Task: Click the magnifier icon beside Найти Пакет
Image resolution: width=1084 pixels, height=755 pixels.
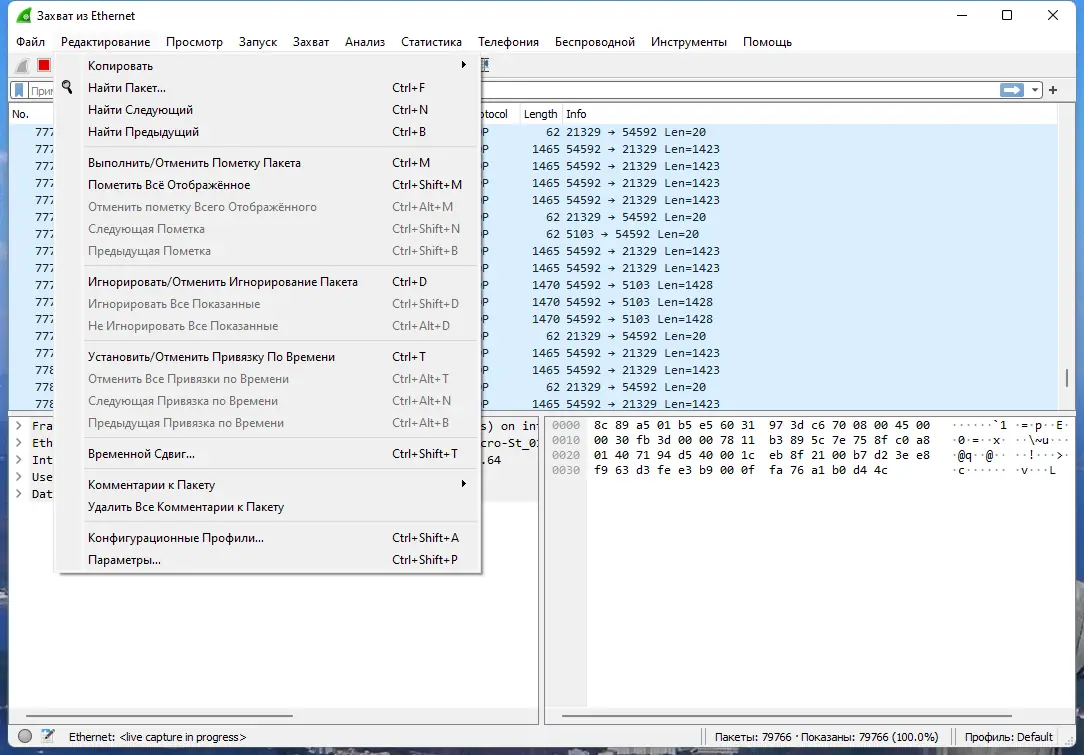Action: tap(67, 87)
